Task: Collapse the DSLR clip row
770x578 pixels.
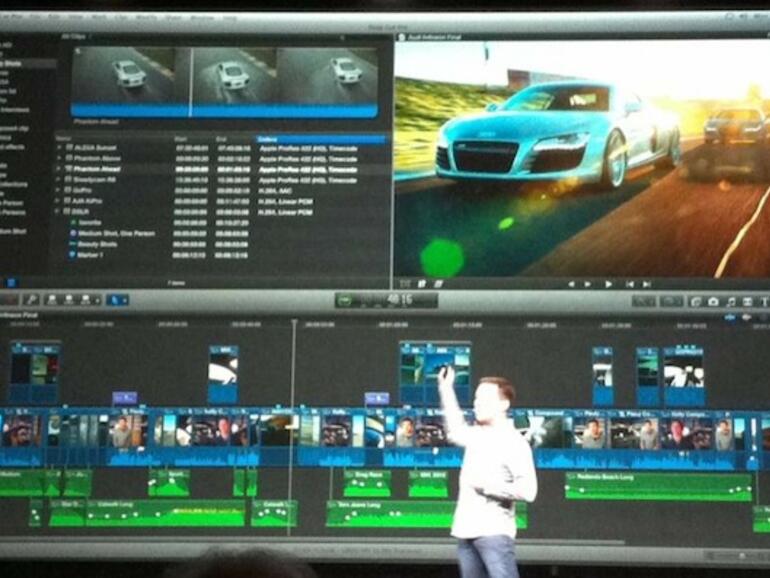Action: pos(57,212)
